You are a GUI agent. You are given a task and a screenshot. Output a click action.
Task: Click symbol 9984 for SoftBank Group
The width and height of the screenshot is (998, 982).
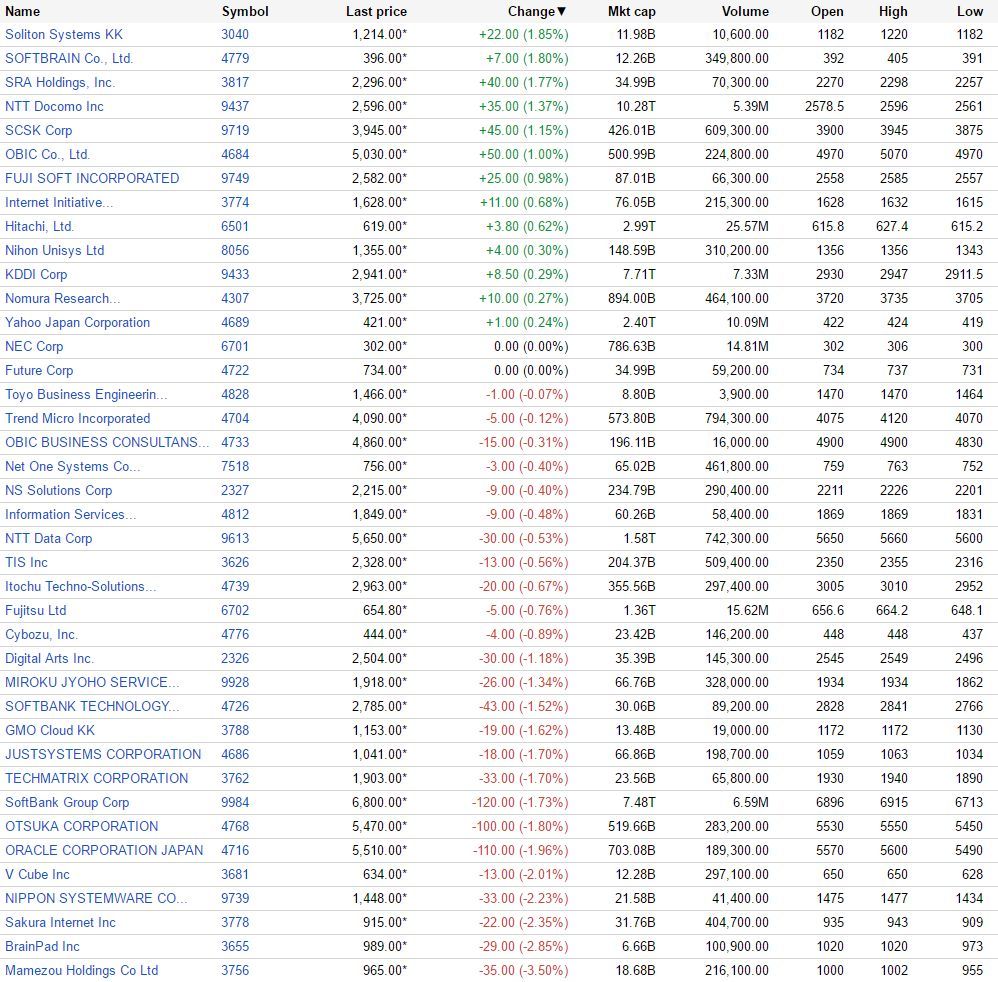235,803
